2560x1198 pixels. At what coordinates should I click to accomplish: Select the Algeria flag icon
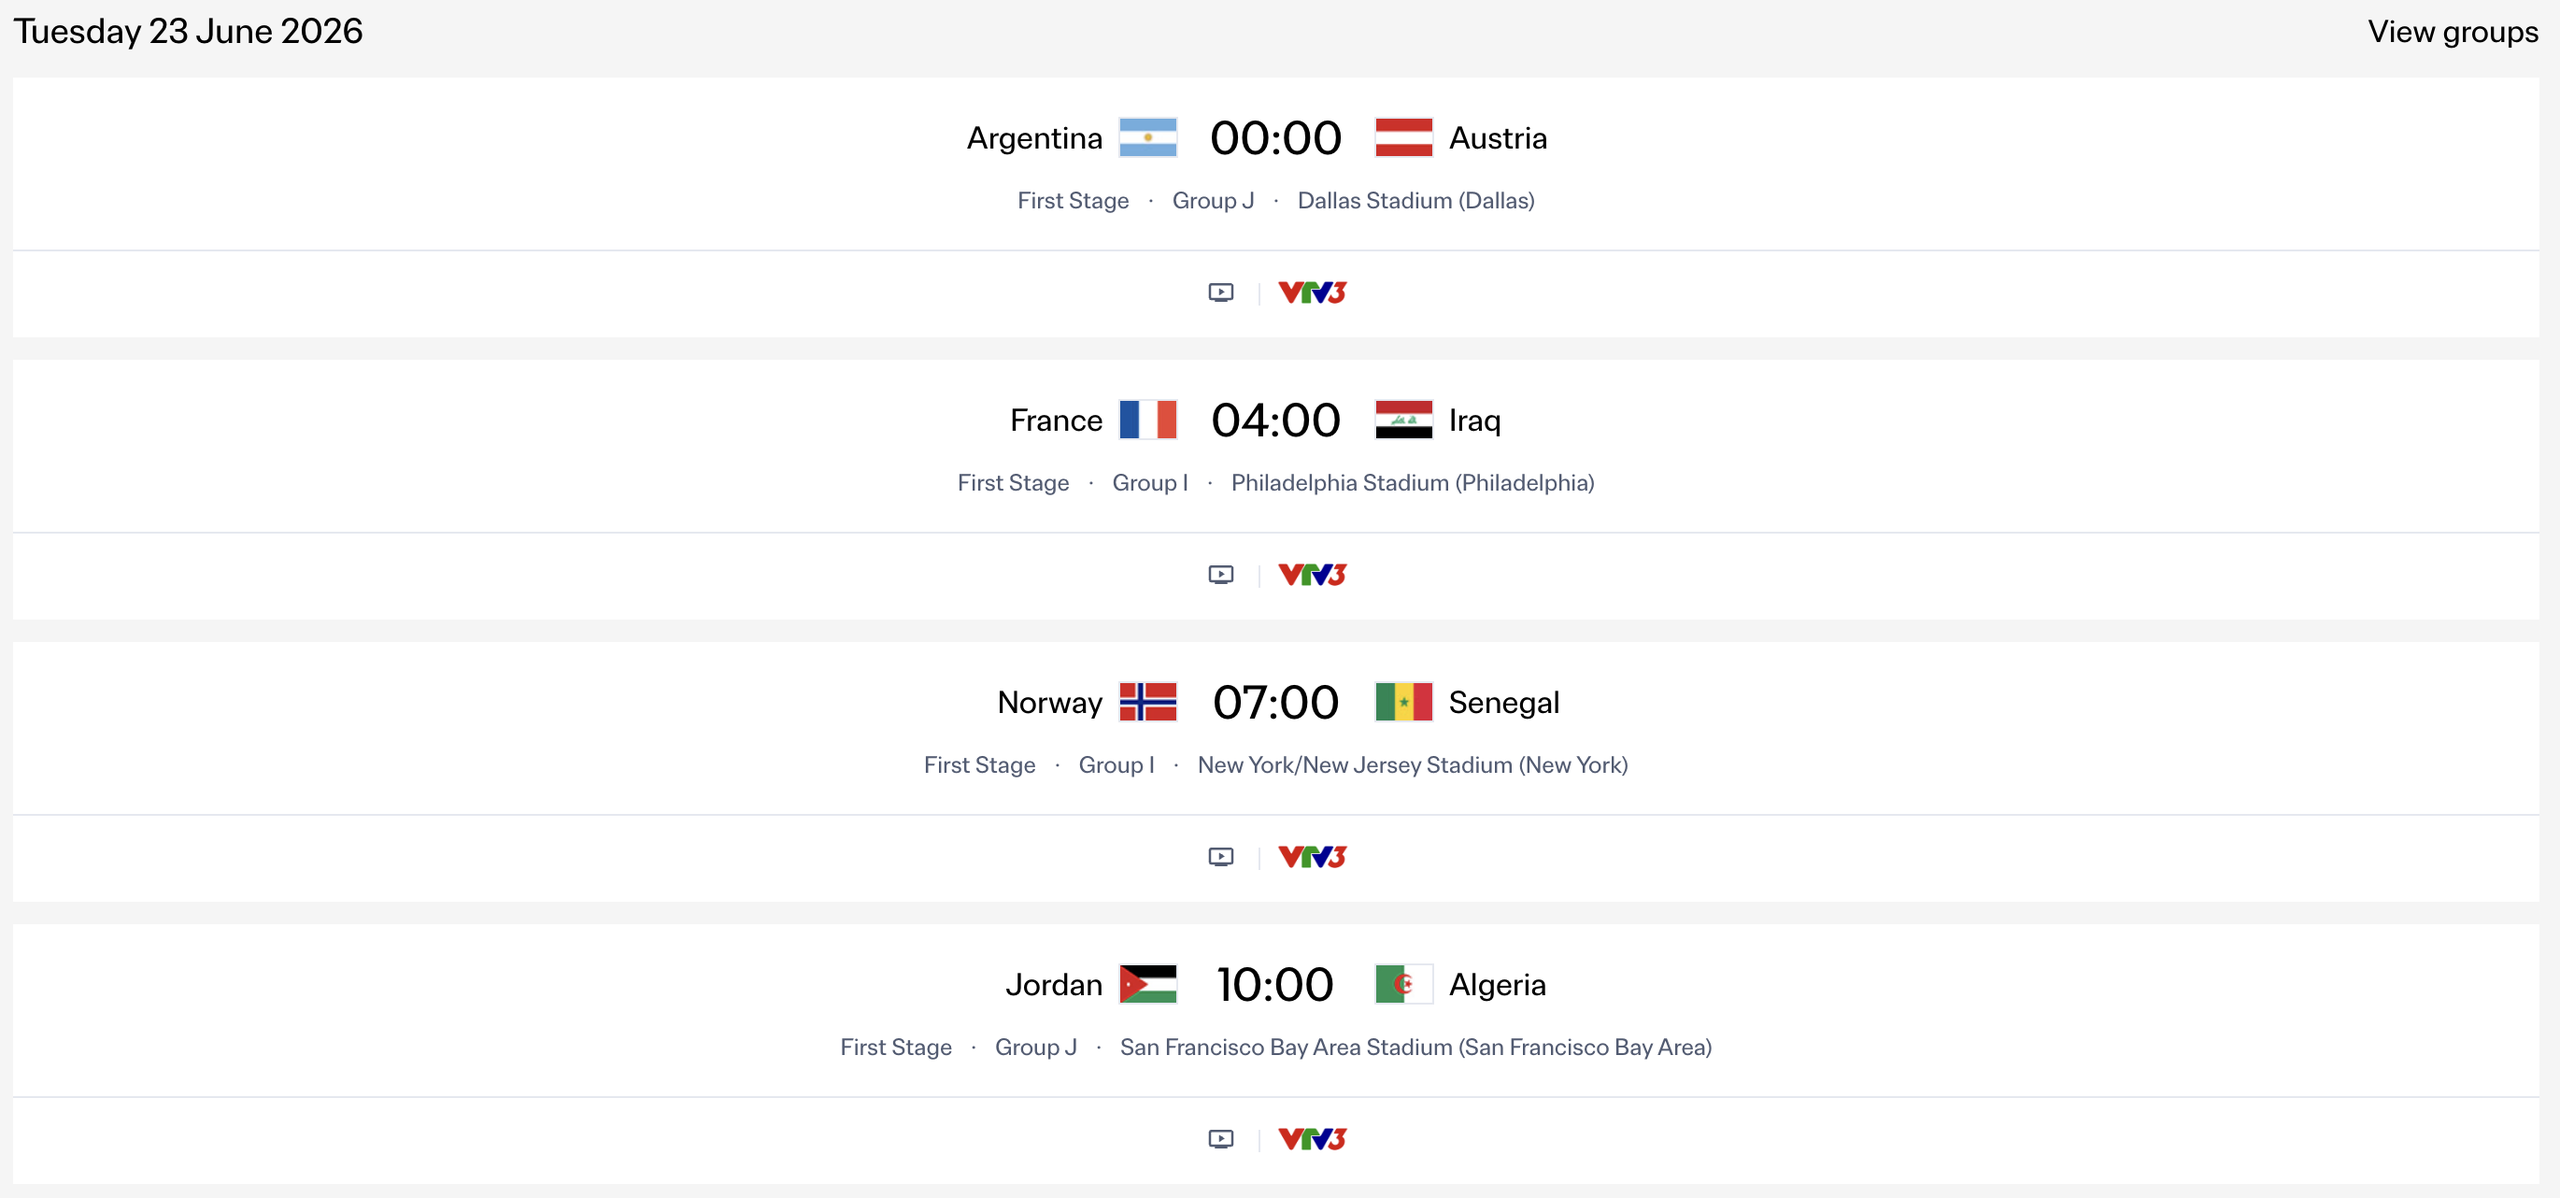(x=1404, y=984)
